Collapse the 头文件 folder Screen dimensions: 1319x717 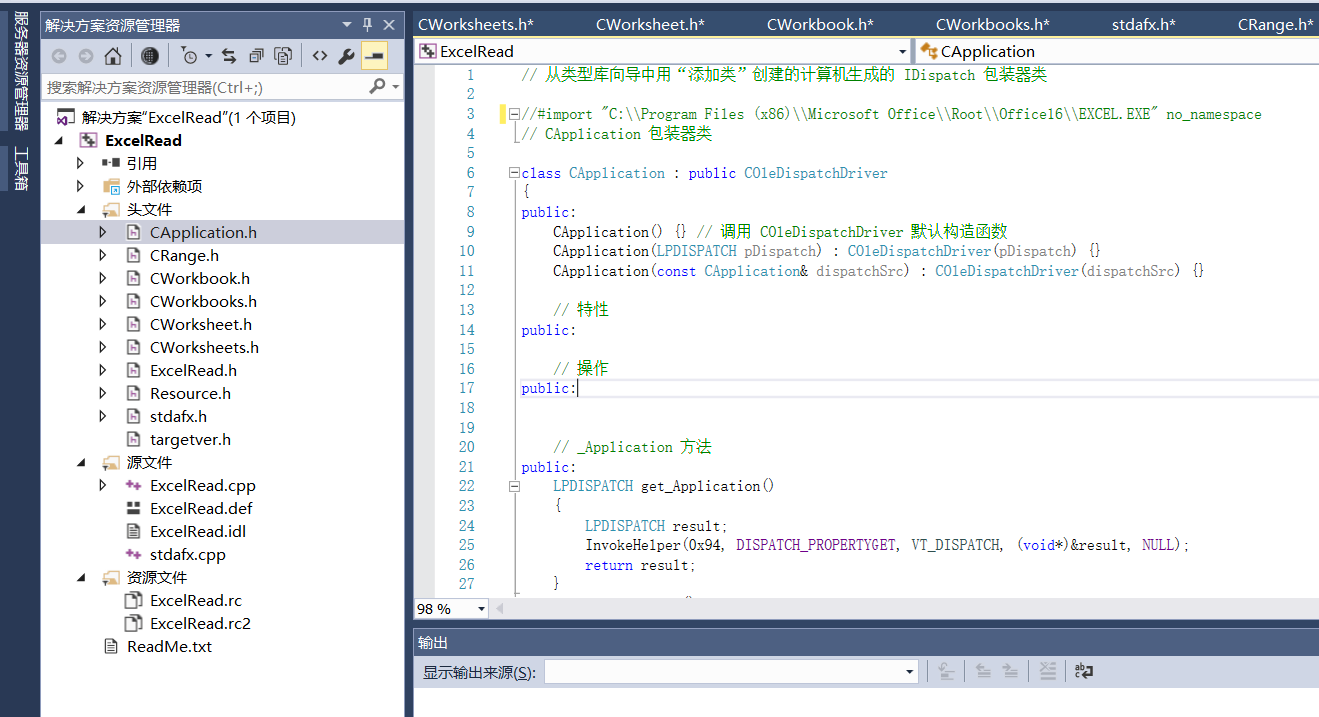[81, 209]
